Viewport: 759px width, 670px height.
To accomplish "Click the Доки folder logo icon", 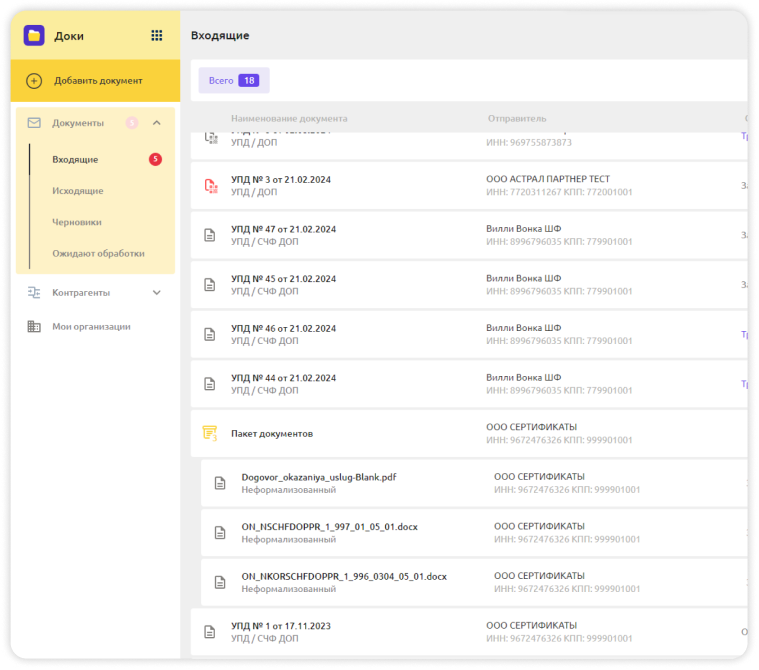I will [34, 35].
